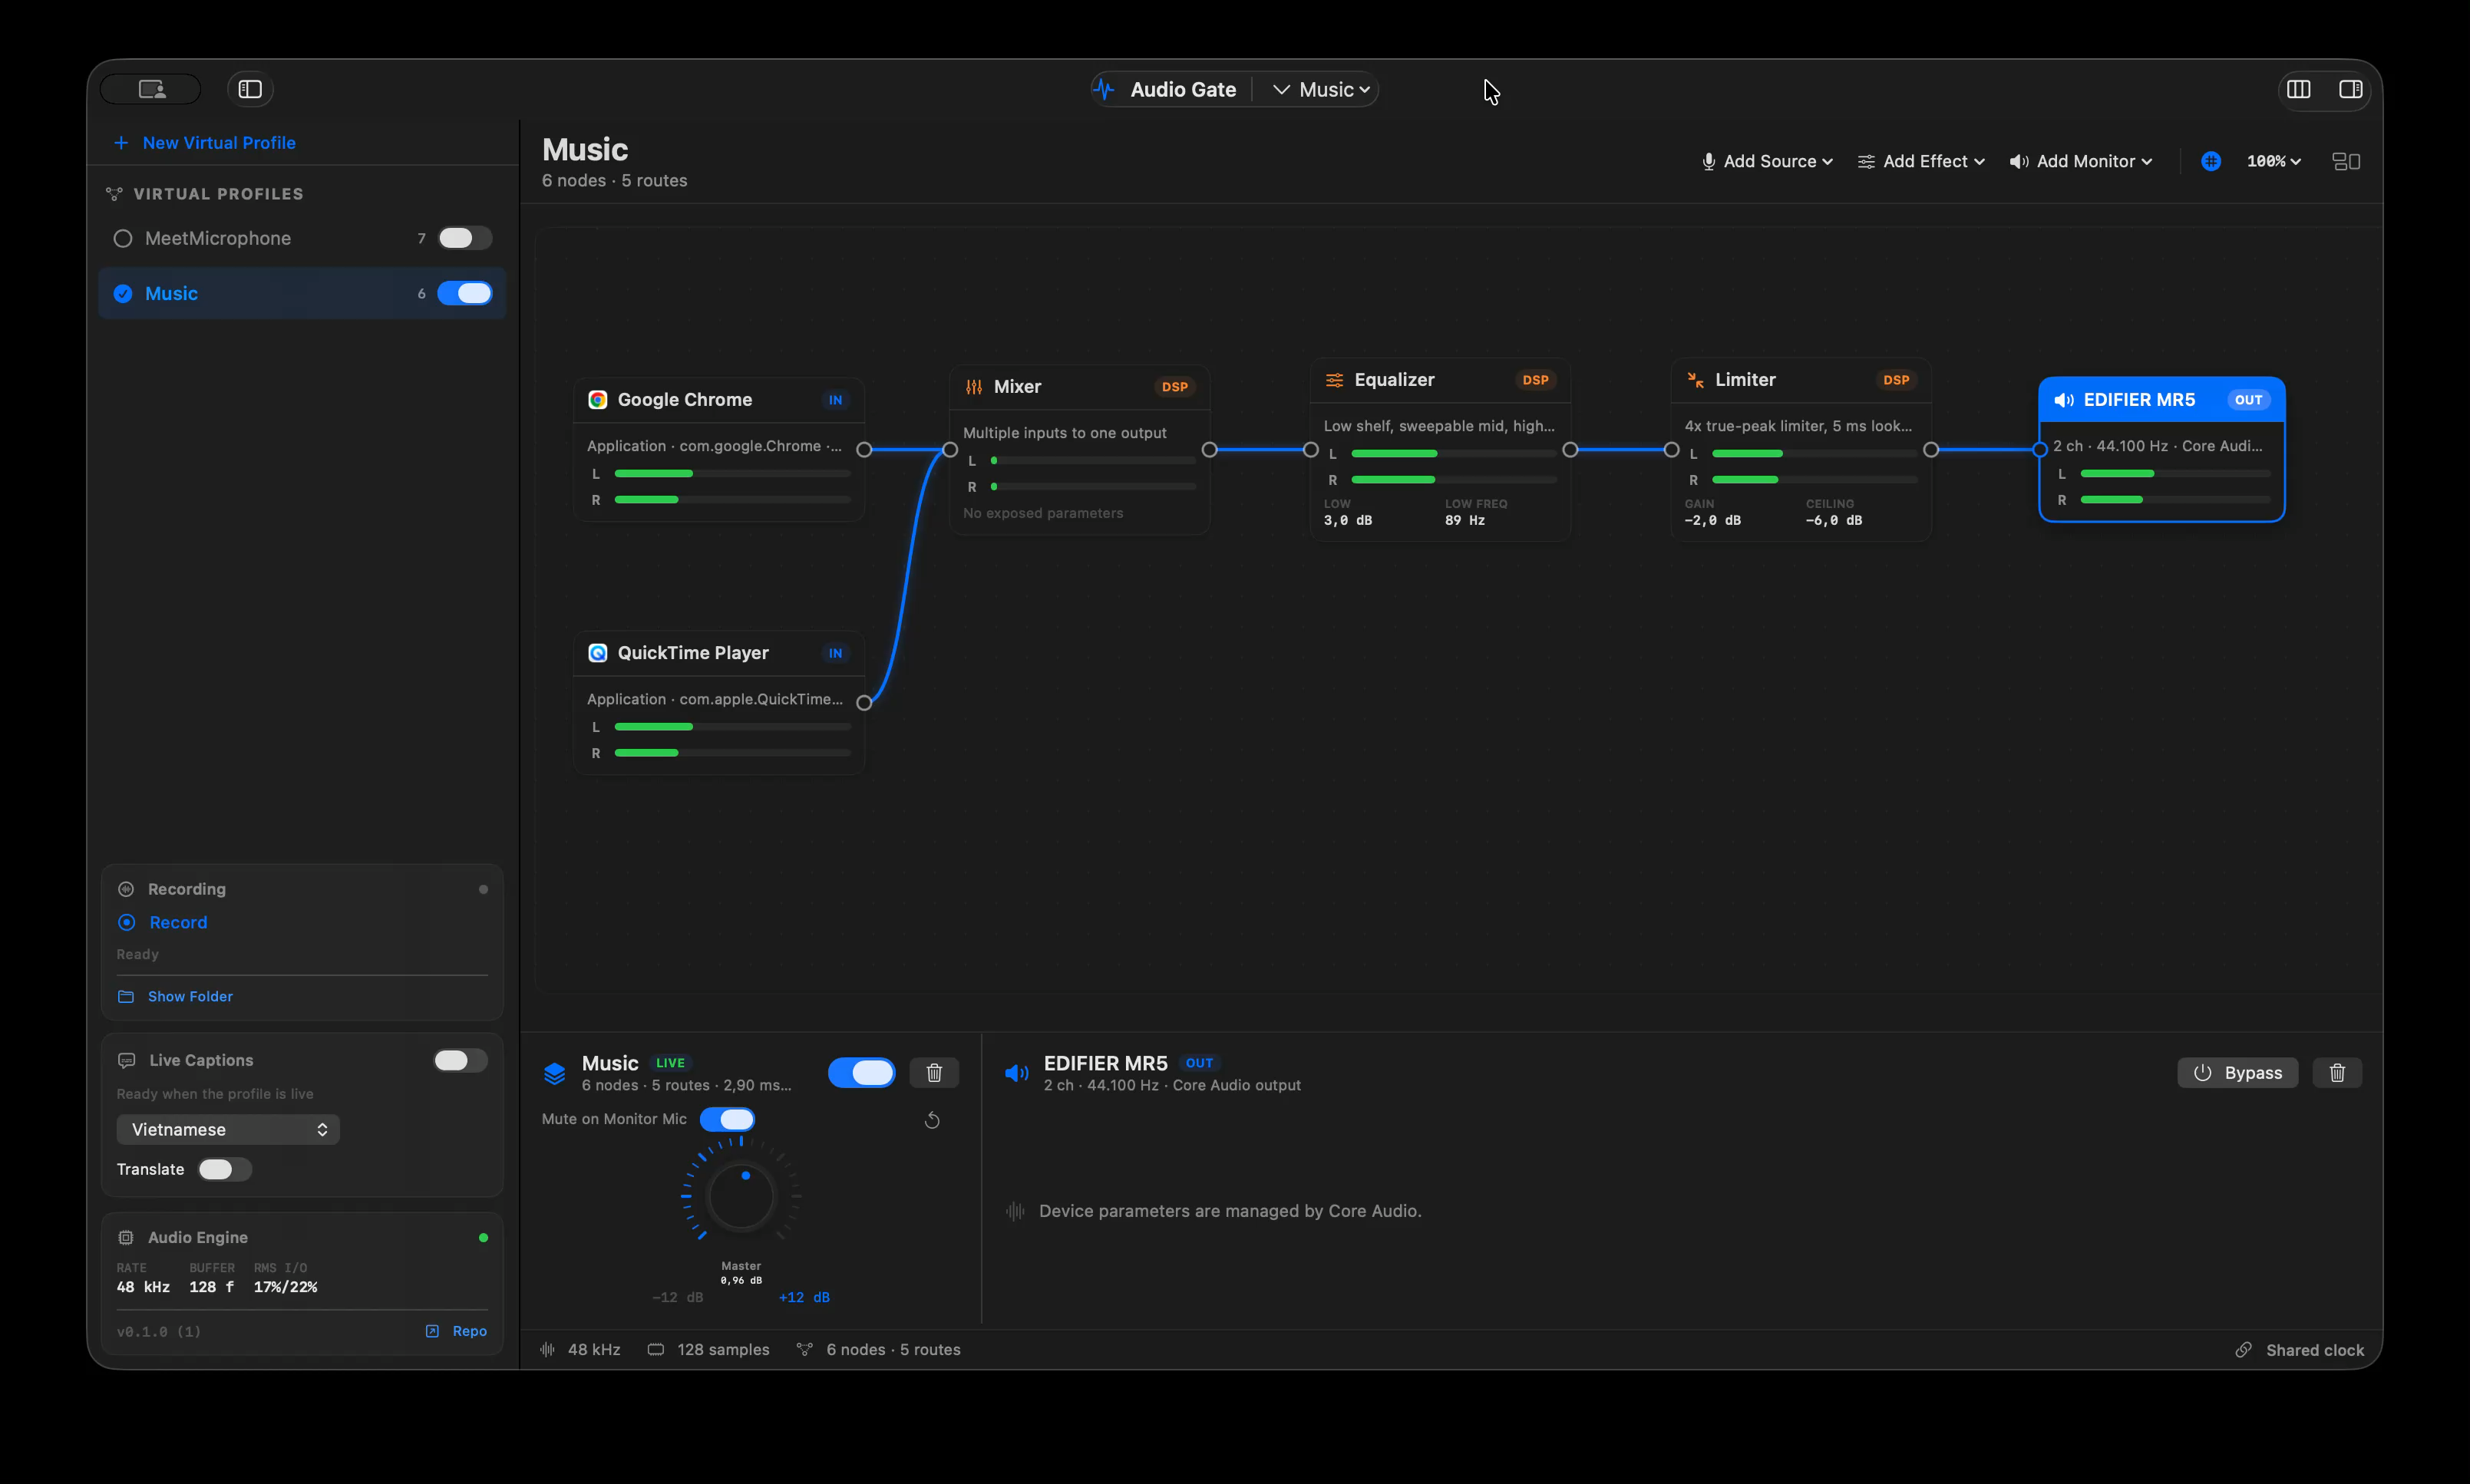2470x1484 pixels.
Task: Click the Limiter GAIN −2,0 dB value
Action: coord(1713,521)
